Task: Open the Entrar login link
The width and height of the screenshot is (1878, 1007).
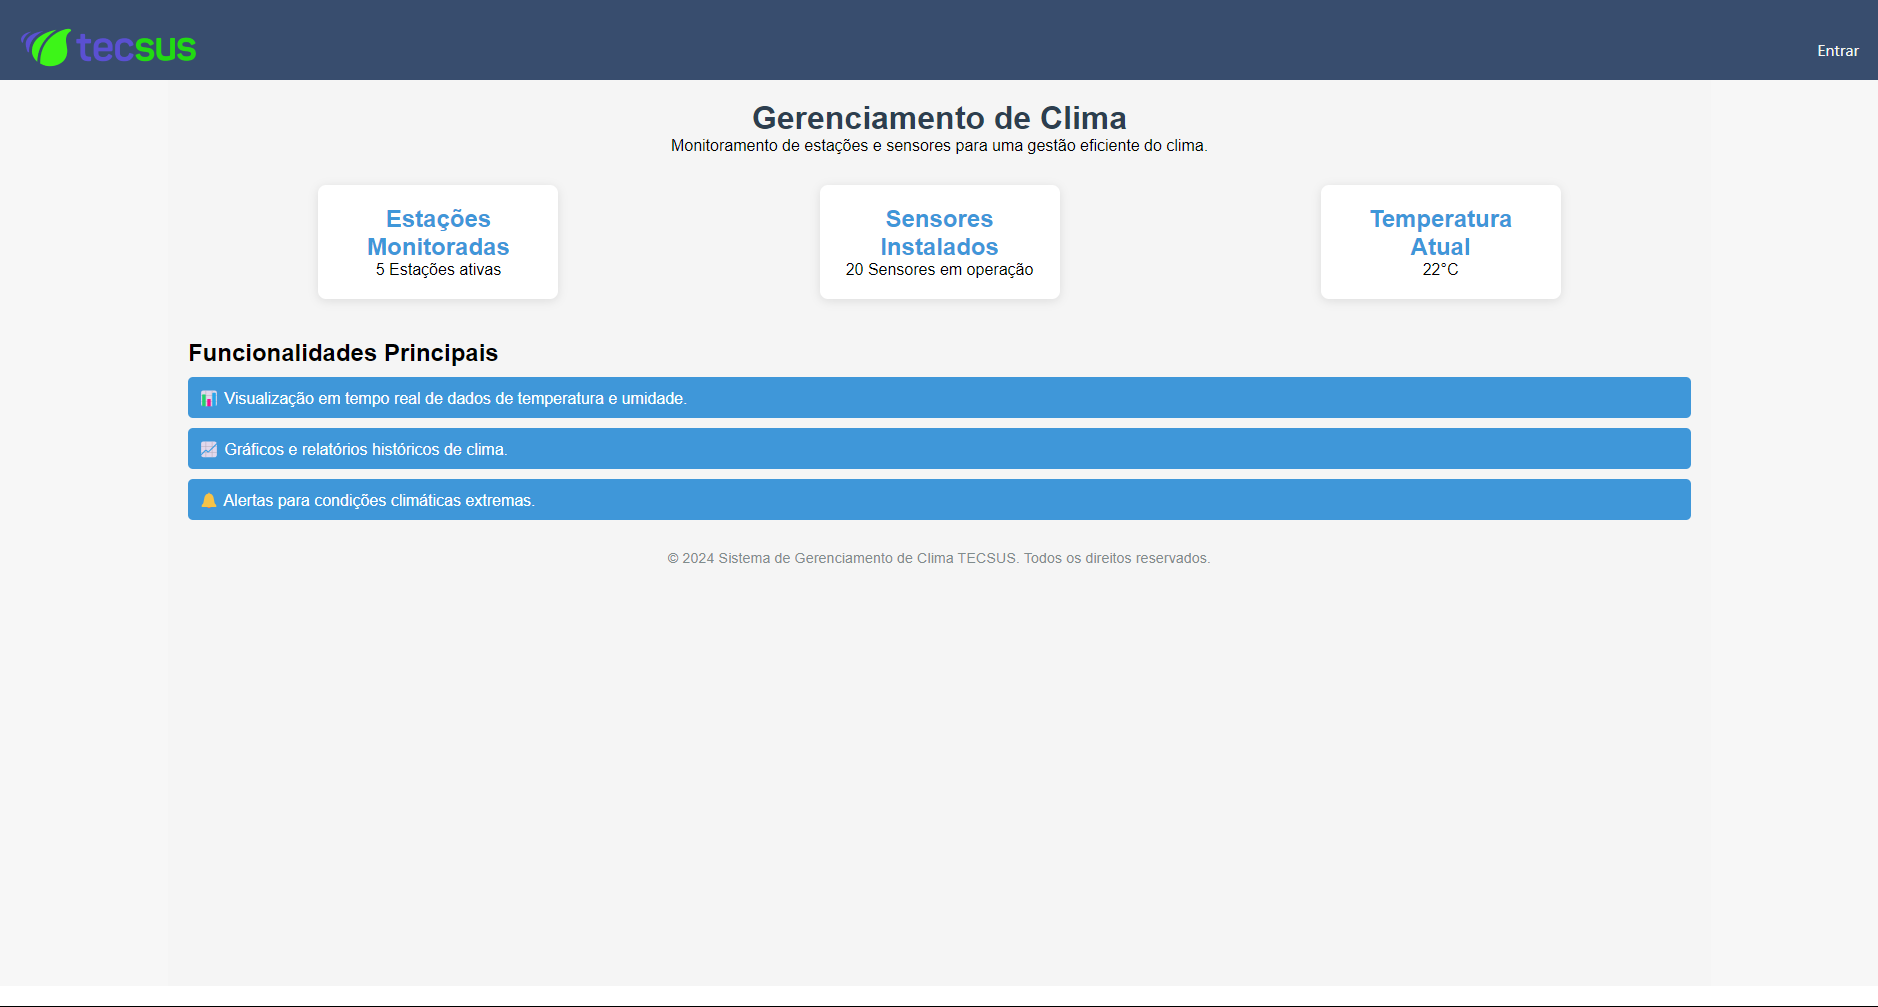Action: point(1837,51)
